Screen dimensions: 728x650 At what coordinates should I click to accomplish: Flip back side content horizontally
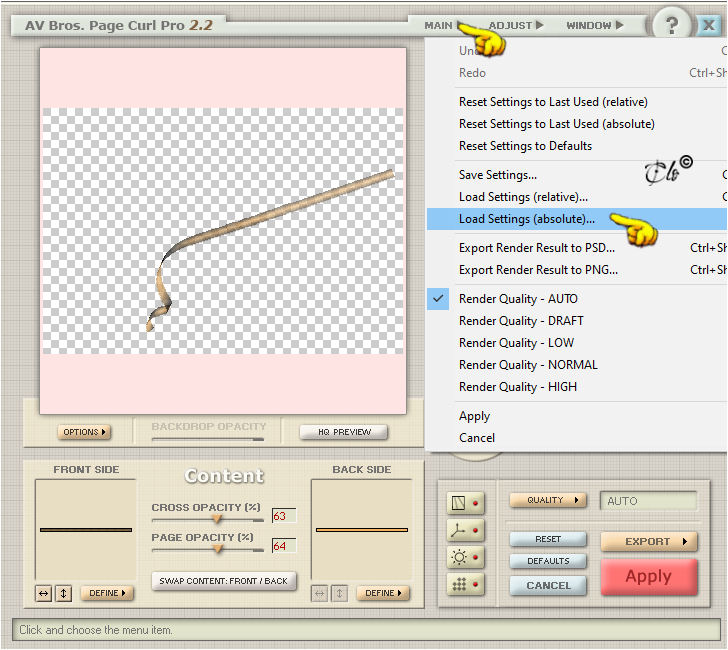point(319,593)
